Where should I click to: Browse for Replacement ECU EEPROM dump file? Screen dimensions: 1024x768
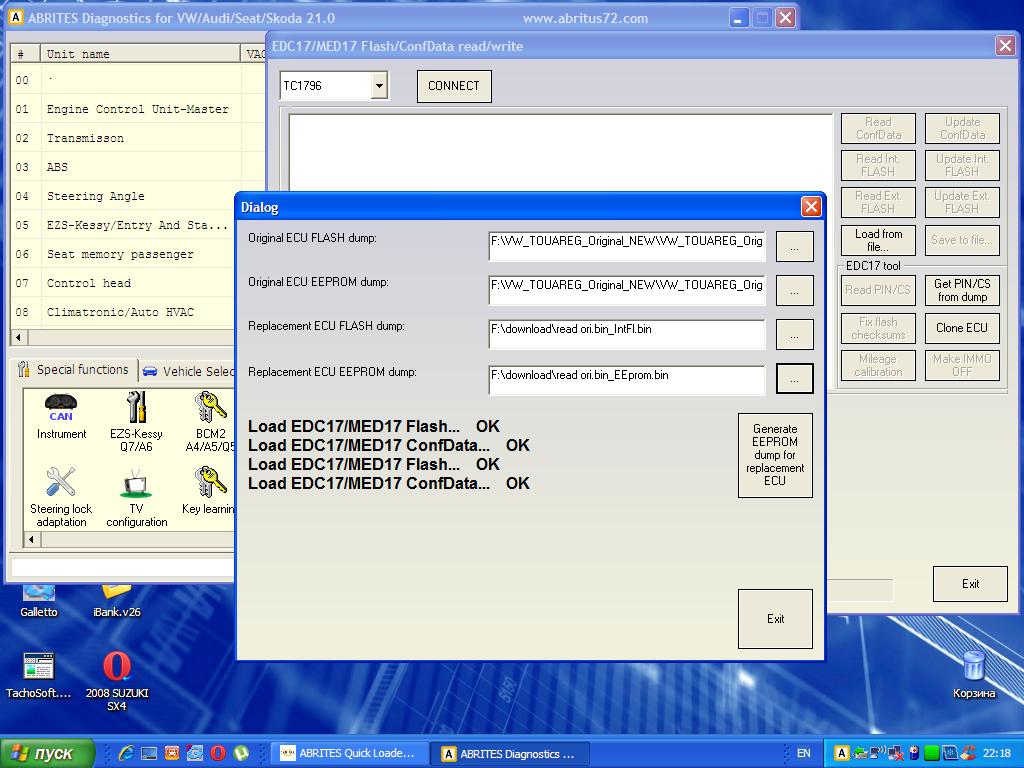[795, 379]
